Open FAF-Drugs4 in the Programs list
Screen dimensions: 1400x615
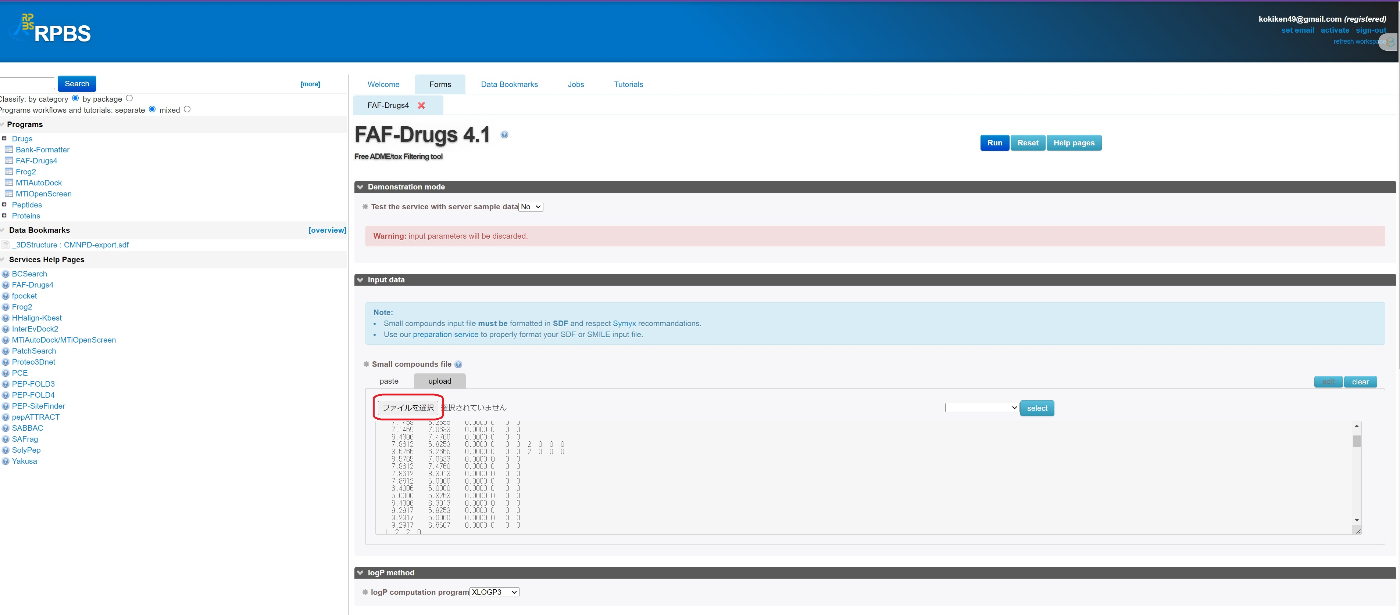pyautogui.click(x=36, y=161)
